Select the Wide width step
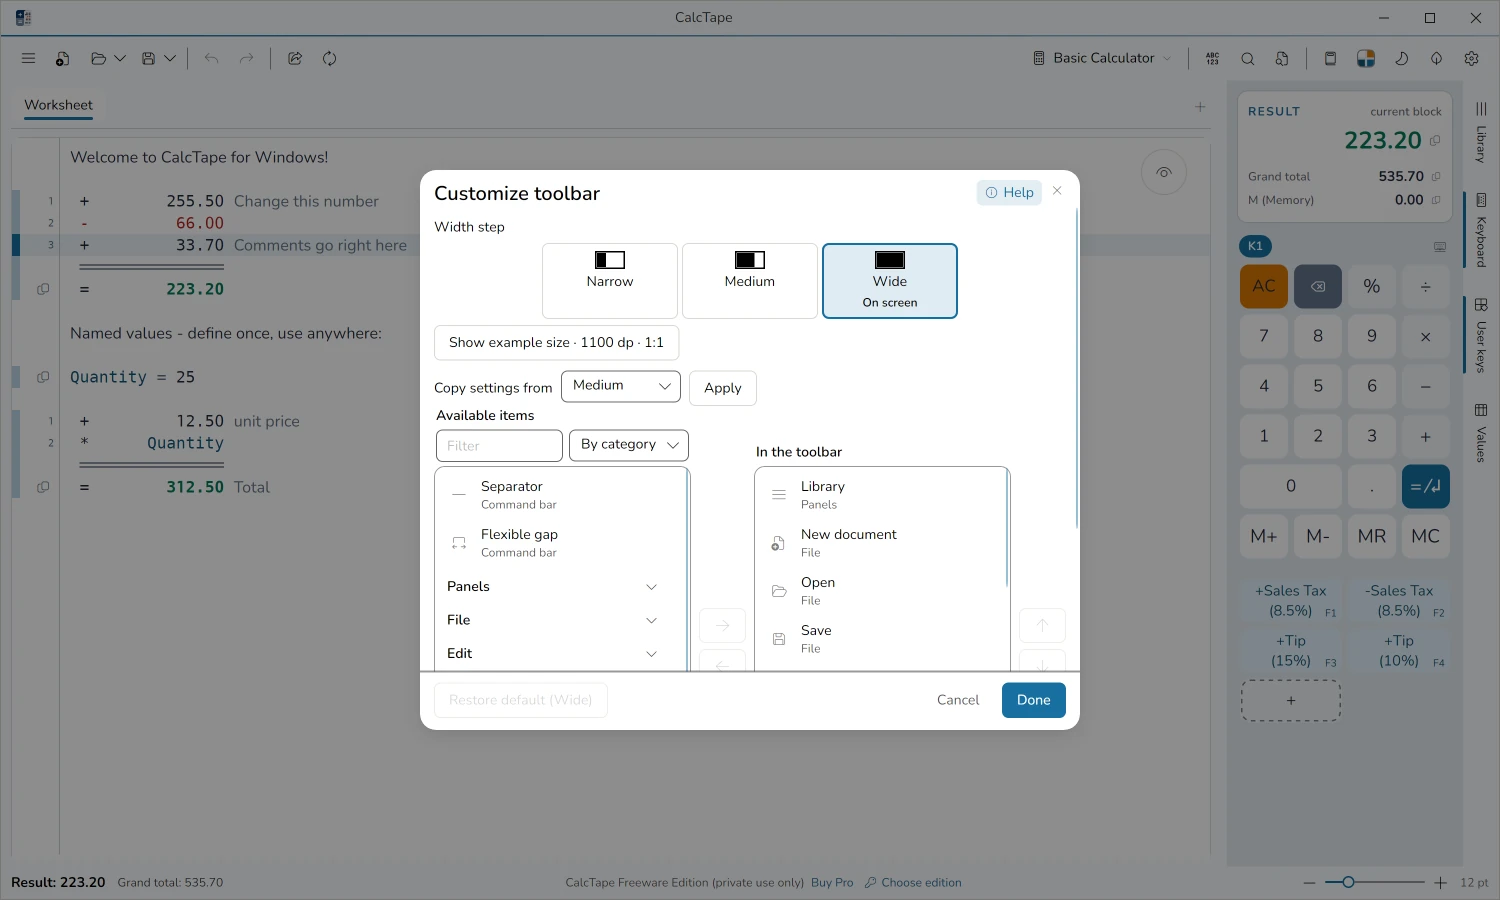 (x=890, y=281)
